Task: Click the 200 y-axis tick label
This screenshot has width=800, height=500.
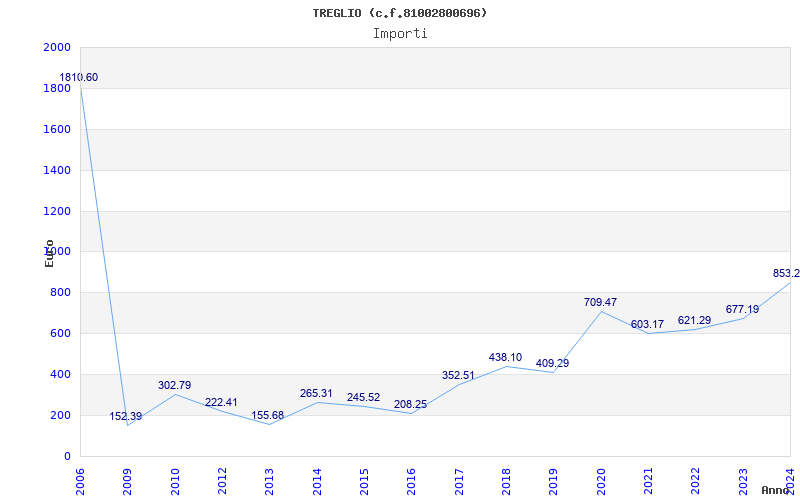Action: 60,415
